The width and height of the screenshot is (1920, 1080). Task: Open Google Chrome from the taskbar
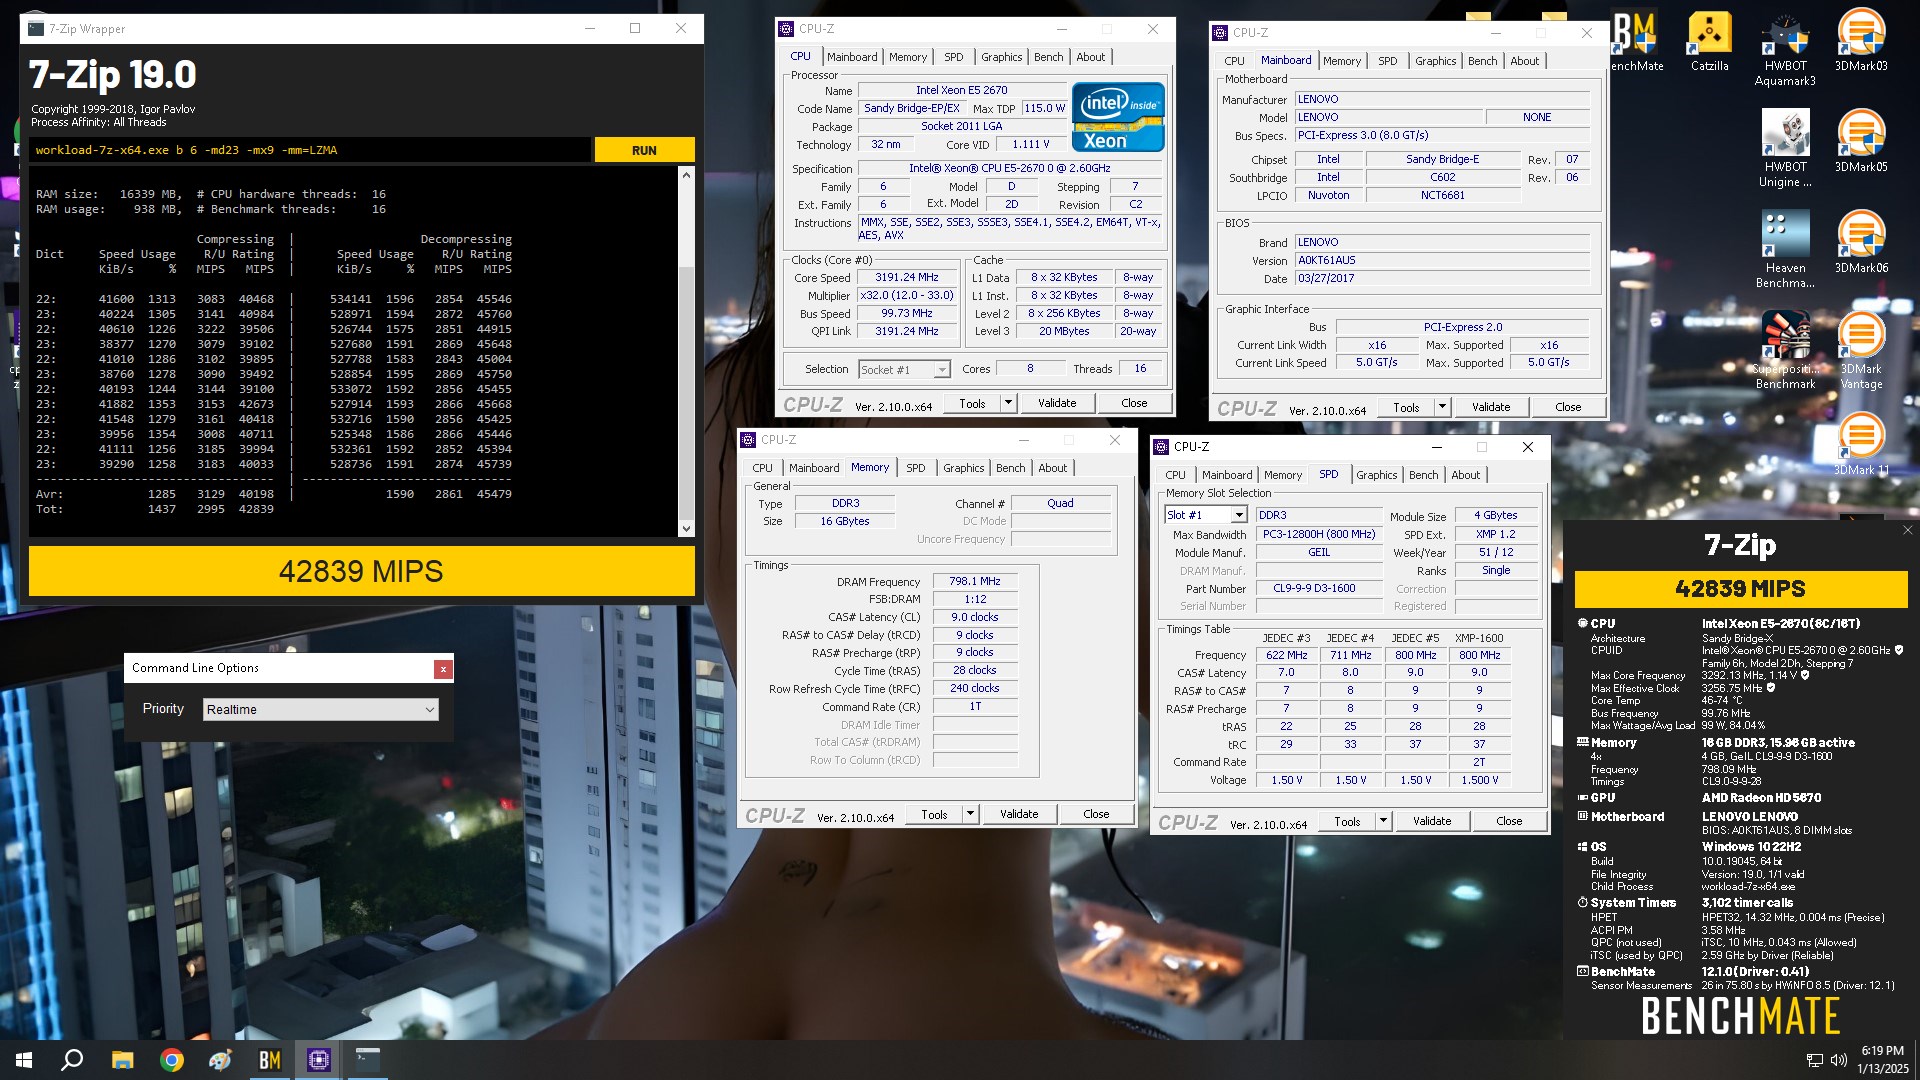(172, 1060)
